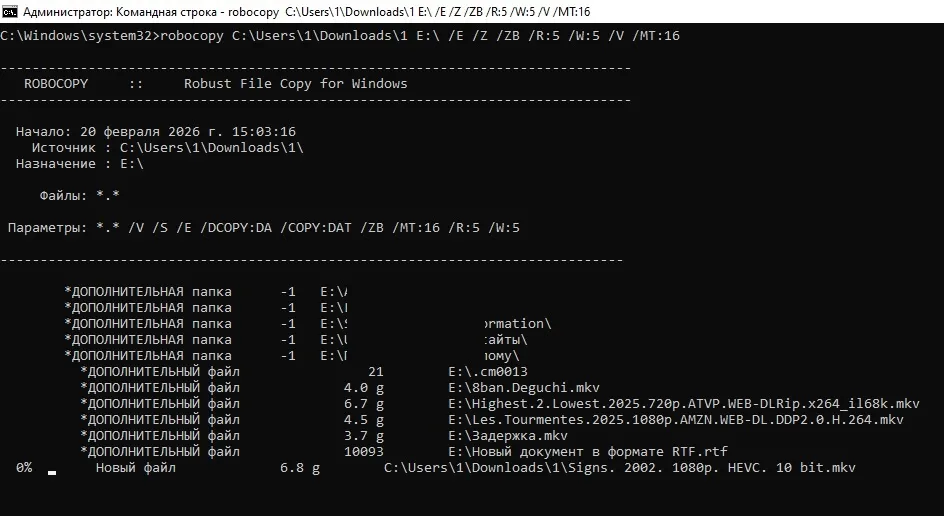Click the Файлы *.* line
The image size is (944, 516).
pos(79,196)
